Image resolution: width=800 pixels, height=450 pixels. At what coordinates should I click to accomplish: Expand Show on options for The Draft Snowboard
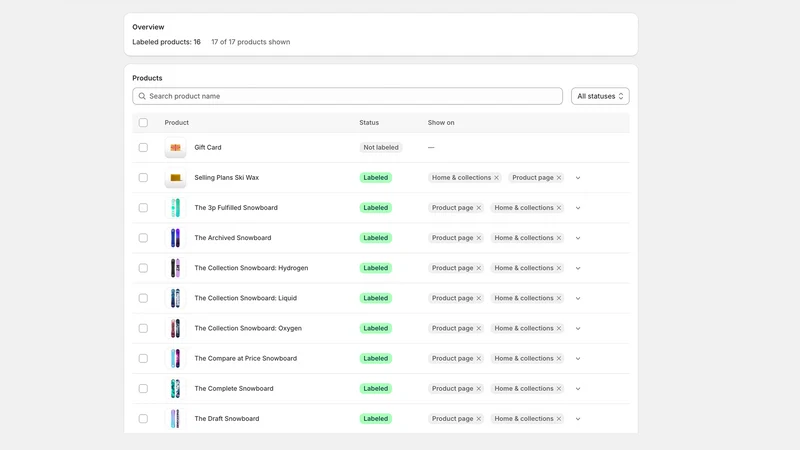coord(578,418)
